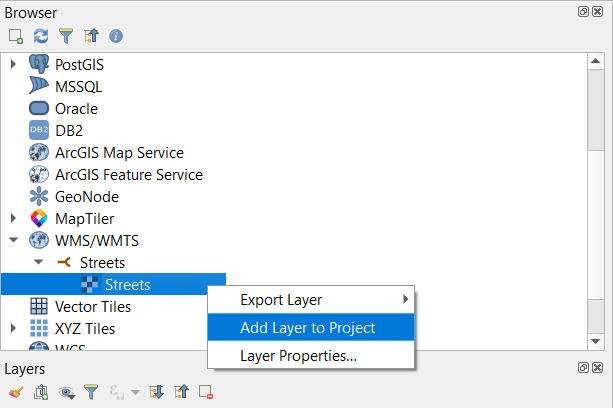
Task: Expand all layers in Layers toolbar
Action: (157, 391)
